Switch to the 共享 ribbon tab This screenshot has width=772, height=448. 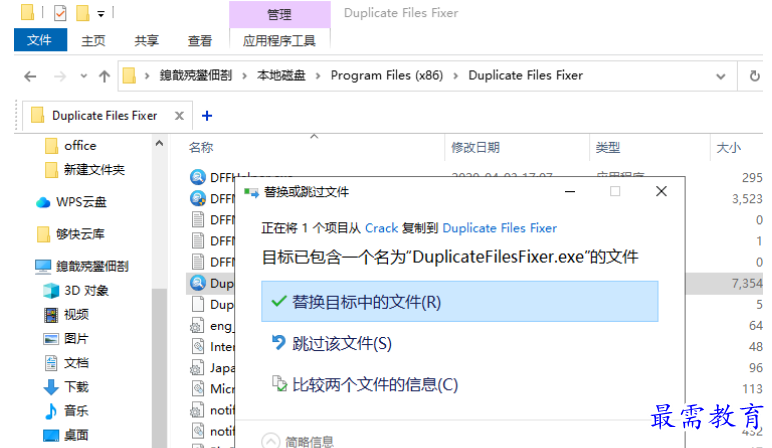146,40
